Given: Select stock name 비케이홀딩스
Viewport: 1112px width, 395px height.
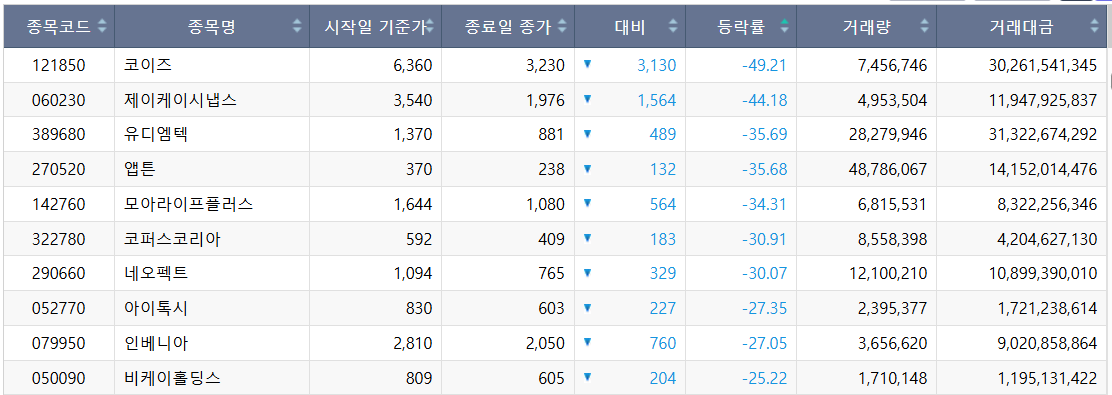Looking at the screenshot, I should (172, 378).
